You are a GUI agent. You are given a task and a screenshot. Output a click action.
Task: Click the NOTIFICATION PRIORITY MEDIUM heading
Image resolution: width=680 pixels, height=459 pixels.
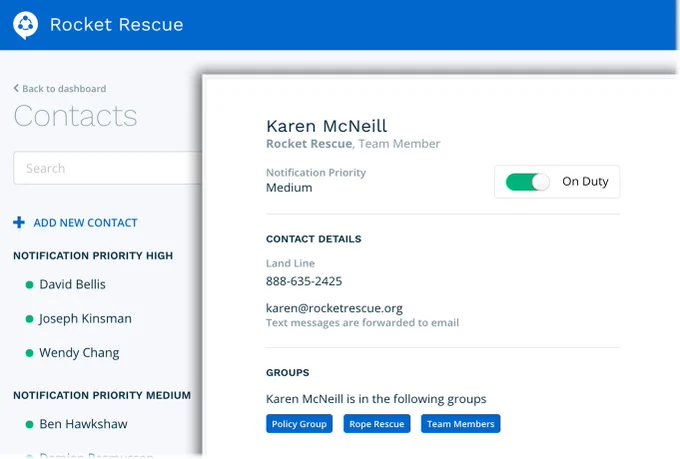click(x=102, y=395)
